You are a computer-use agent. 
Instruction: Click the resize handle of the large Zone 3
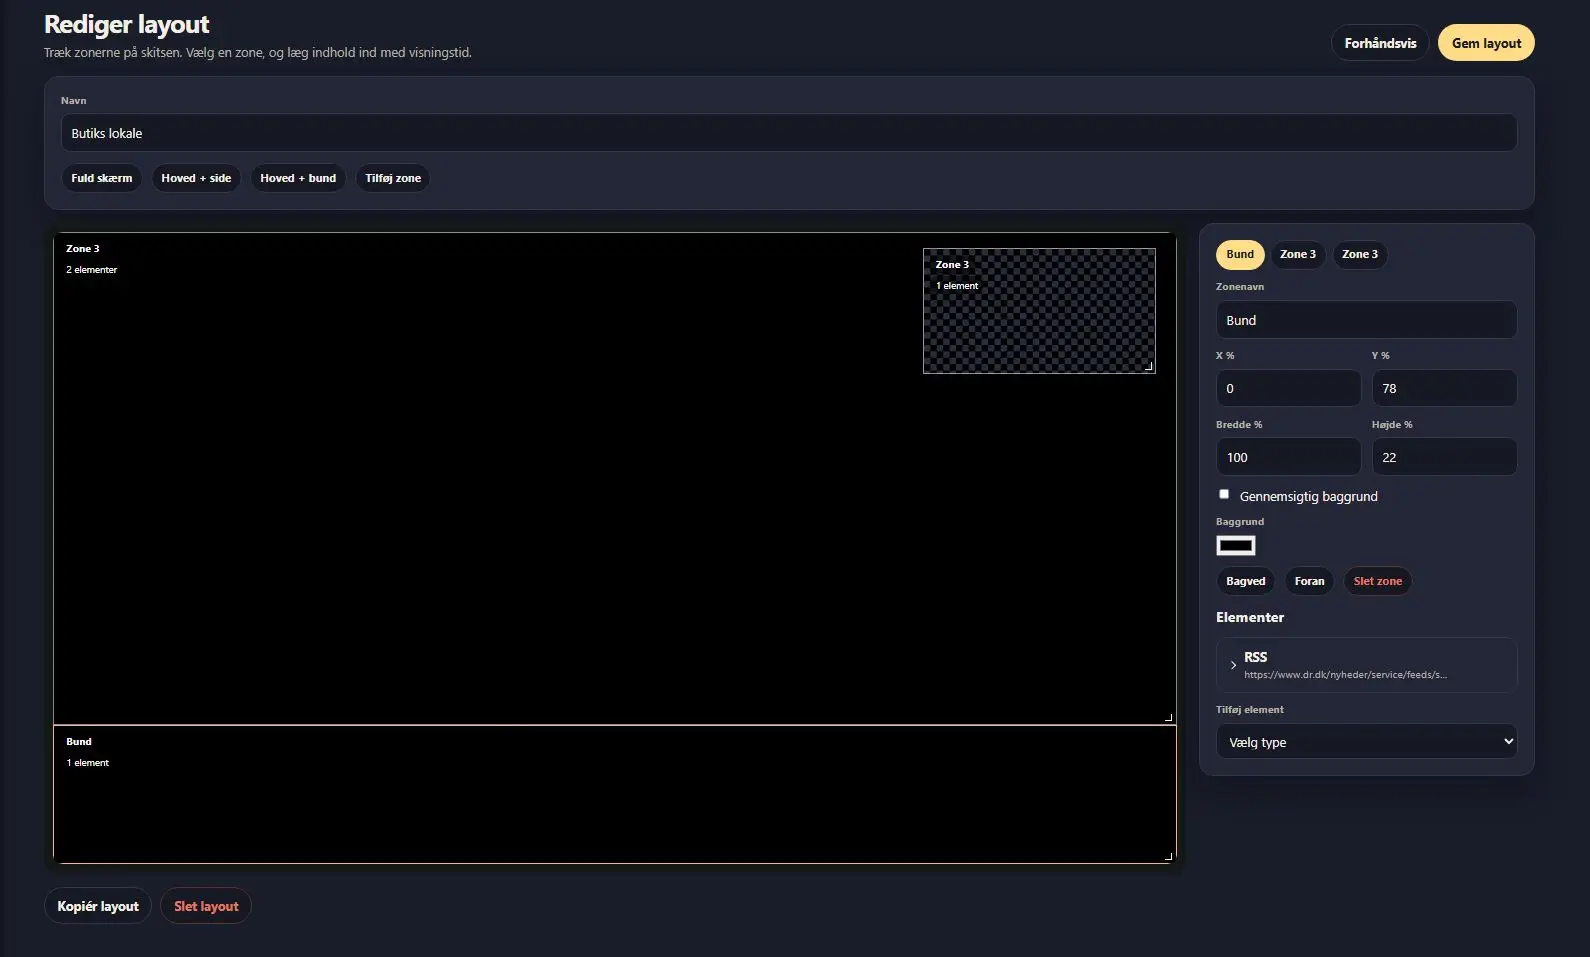(x=1168, y=717)
